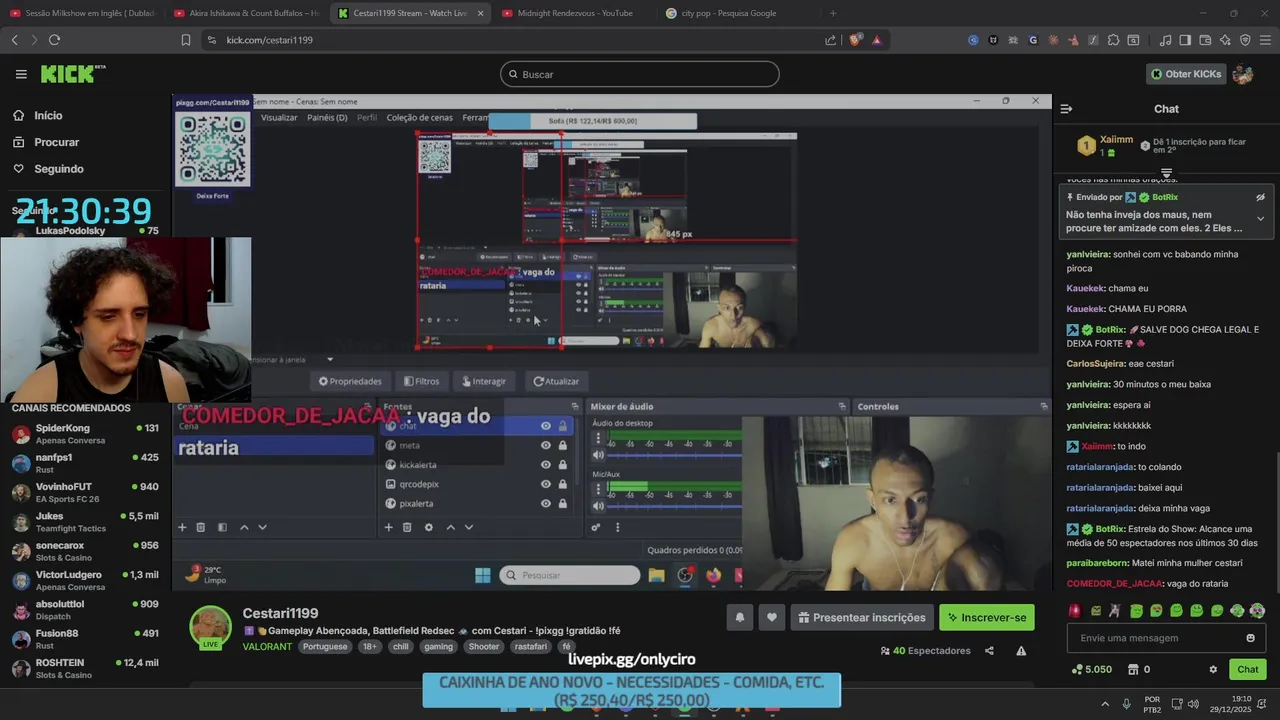Move source down arrow in Fontes panel
This screenshot has height=720, width=1280.
click(469, 527)
